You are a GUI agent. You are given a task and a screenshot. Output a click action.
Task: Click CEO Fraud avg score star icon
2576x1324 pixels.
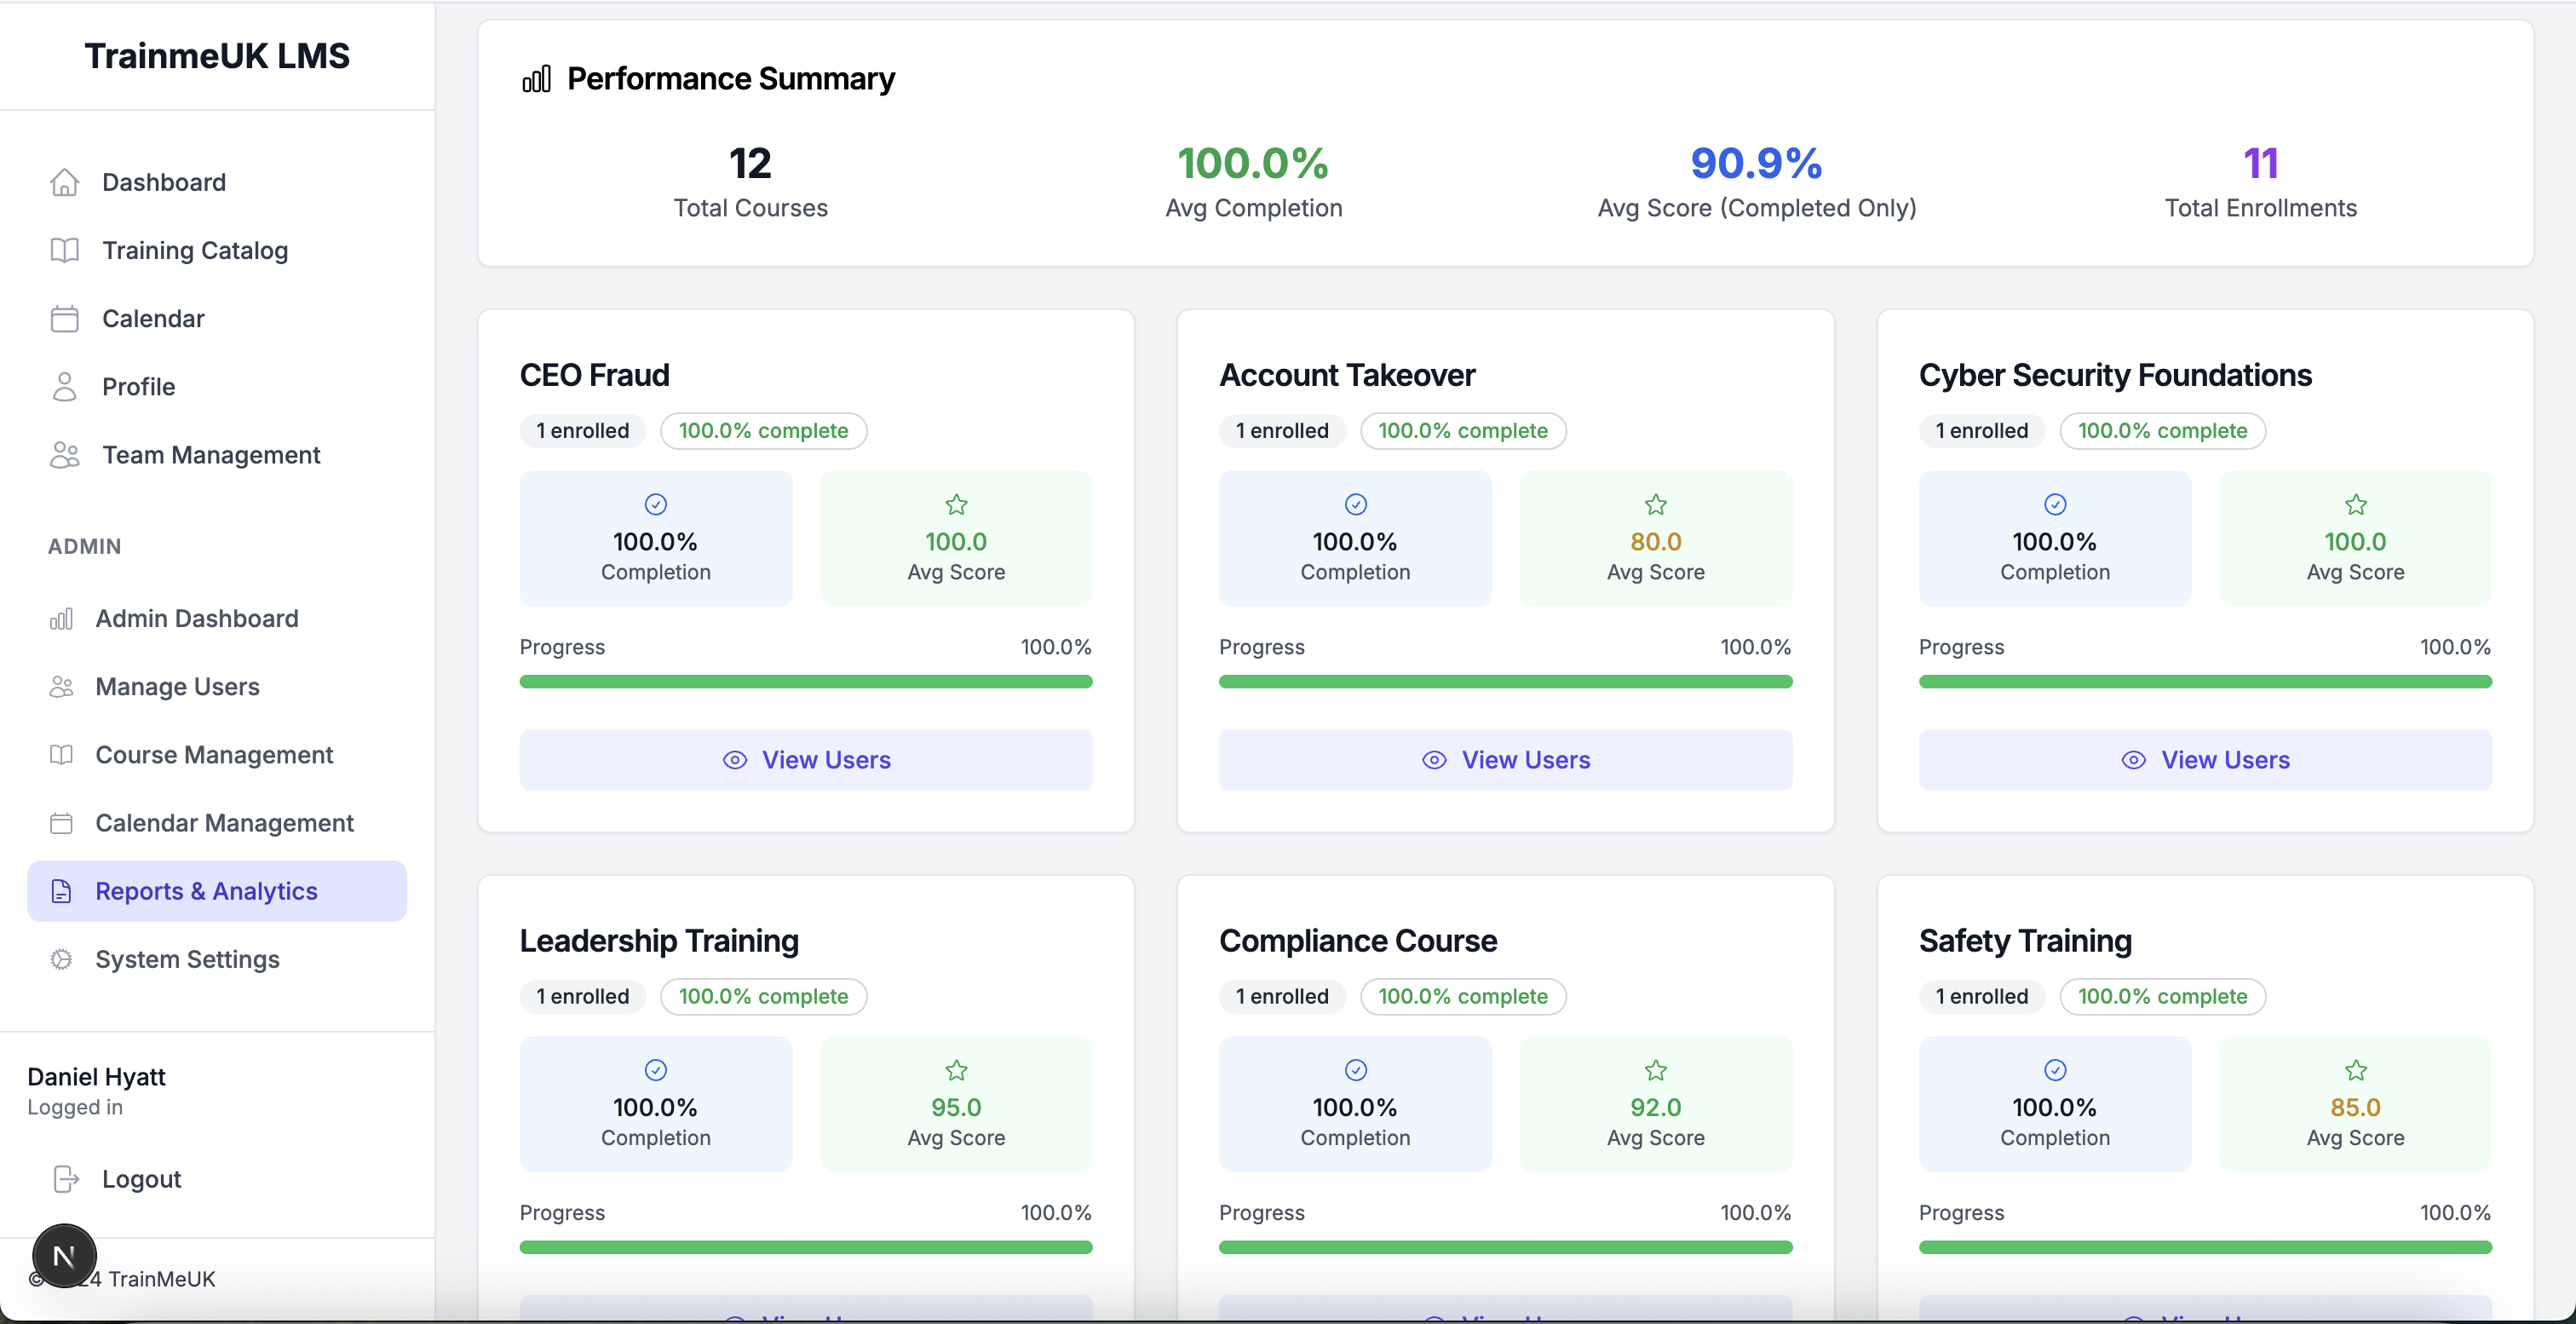coord(956,505)
